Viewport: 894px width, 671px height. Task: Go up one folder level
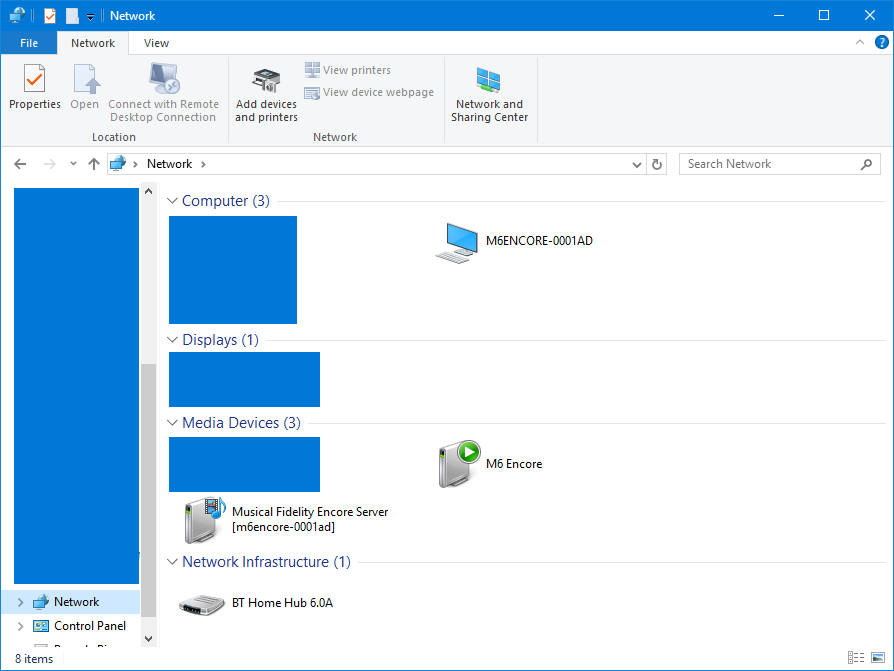click(94, 164)
